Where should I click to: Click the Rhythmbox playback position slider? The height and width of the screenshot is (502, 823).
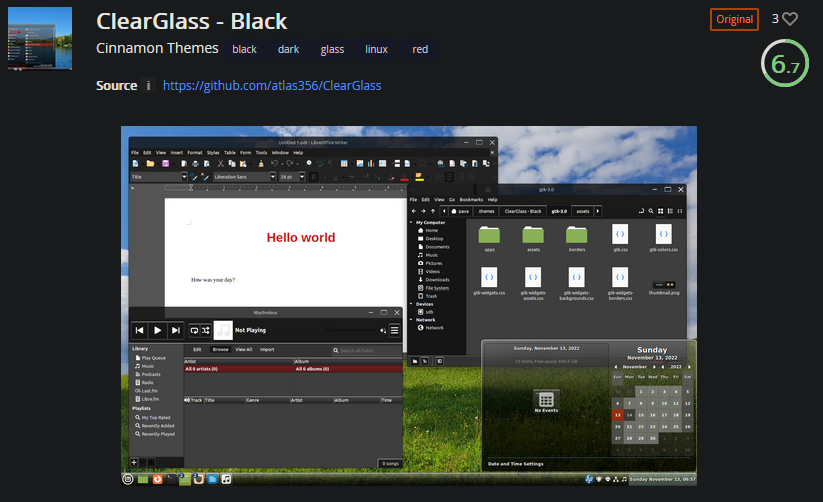tap(350, 330)
